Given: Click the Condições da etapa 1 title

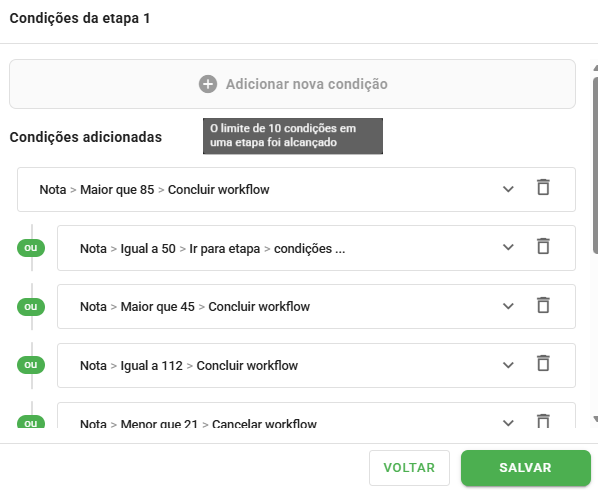Looking at the screenshot, I should (80, 18).
